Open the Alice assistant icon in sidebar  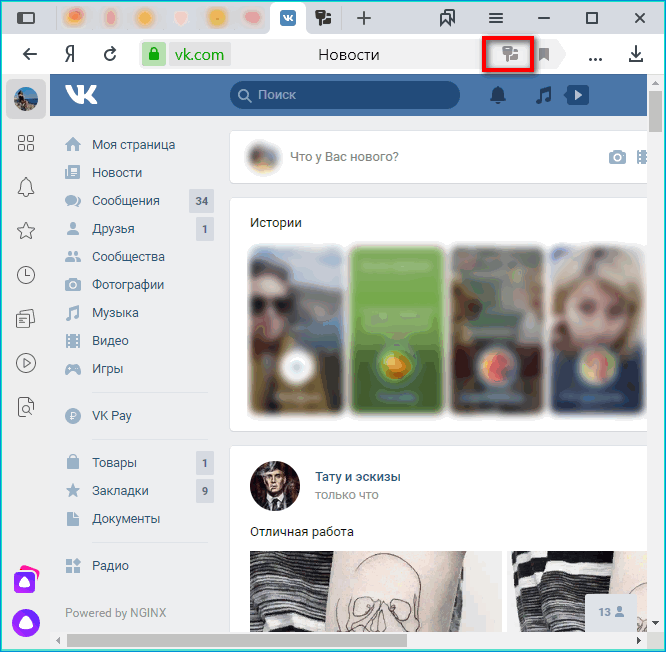tap(26, 622)
